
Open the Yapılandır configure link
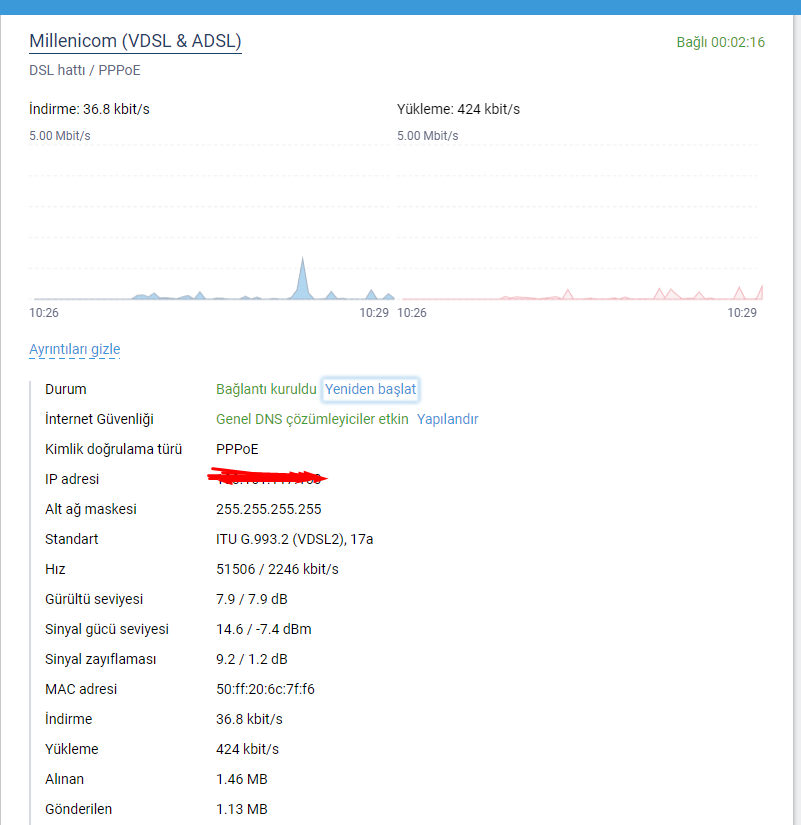coord(447,419)
